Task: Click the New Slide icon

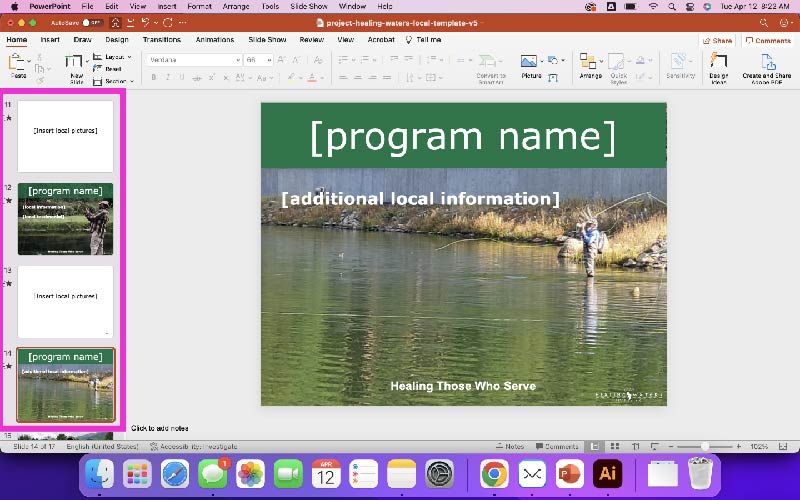Action: click(73, 62)
